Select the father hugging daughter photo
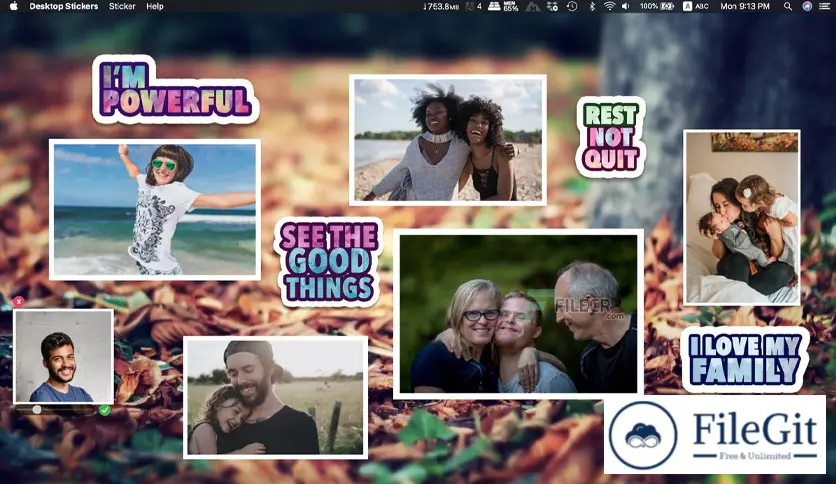 [x=276, y=397]
